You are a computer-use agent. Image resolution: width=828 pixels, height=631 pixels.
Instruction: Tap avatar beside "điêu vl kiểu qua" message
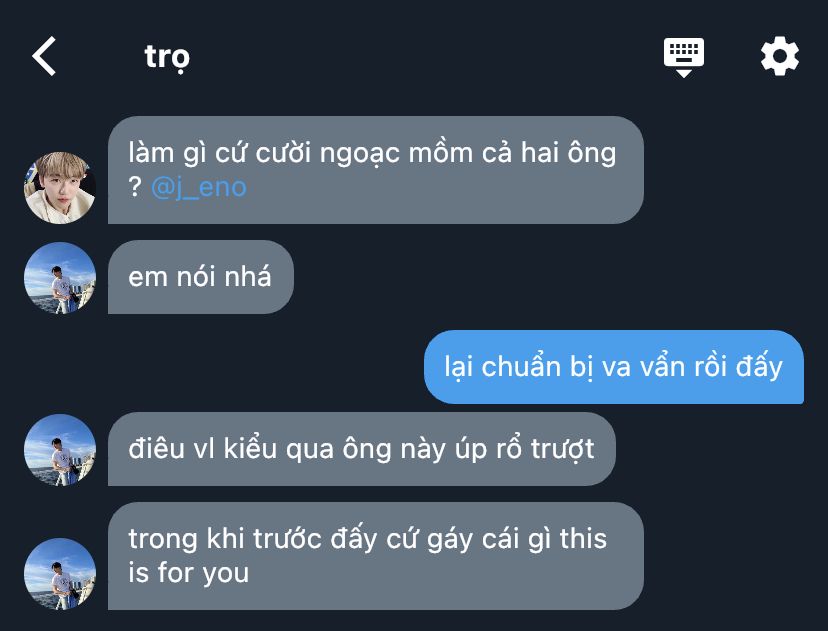(60, 450)
